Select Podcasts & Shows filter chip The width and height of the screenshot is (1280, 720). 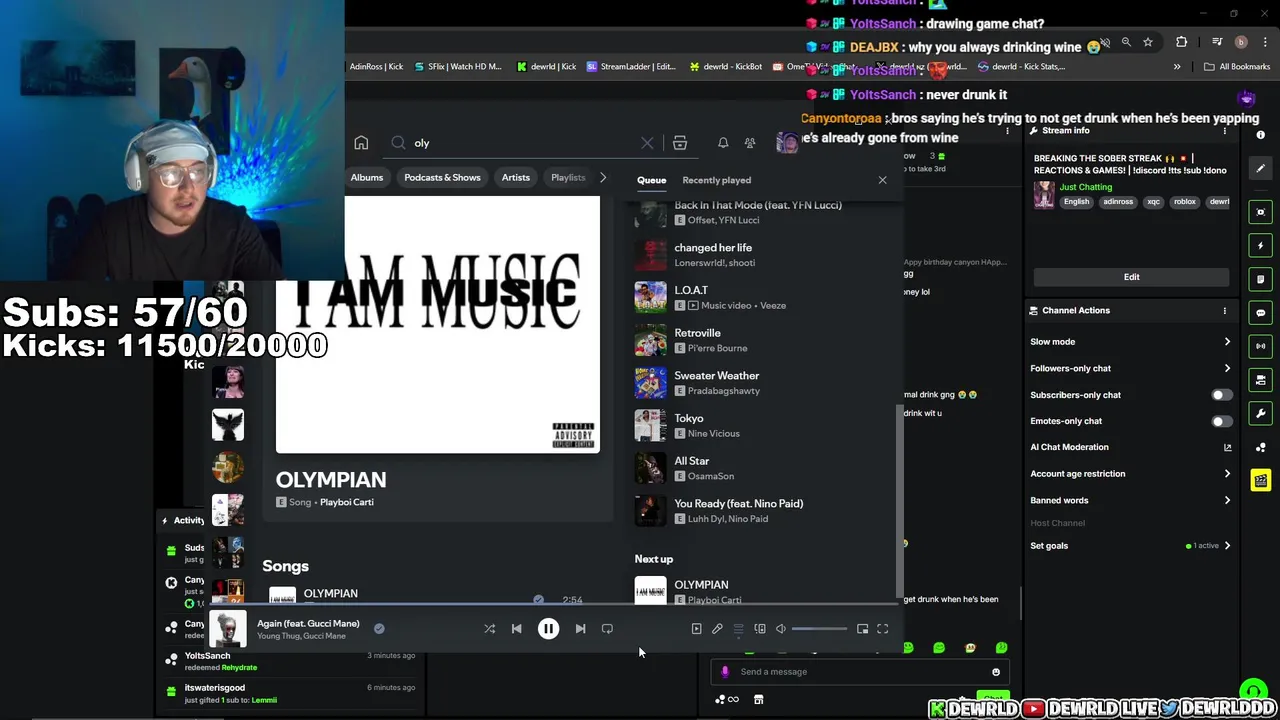pyautogui.click(x=442, y=177)
